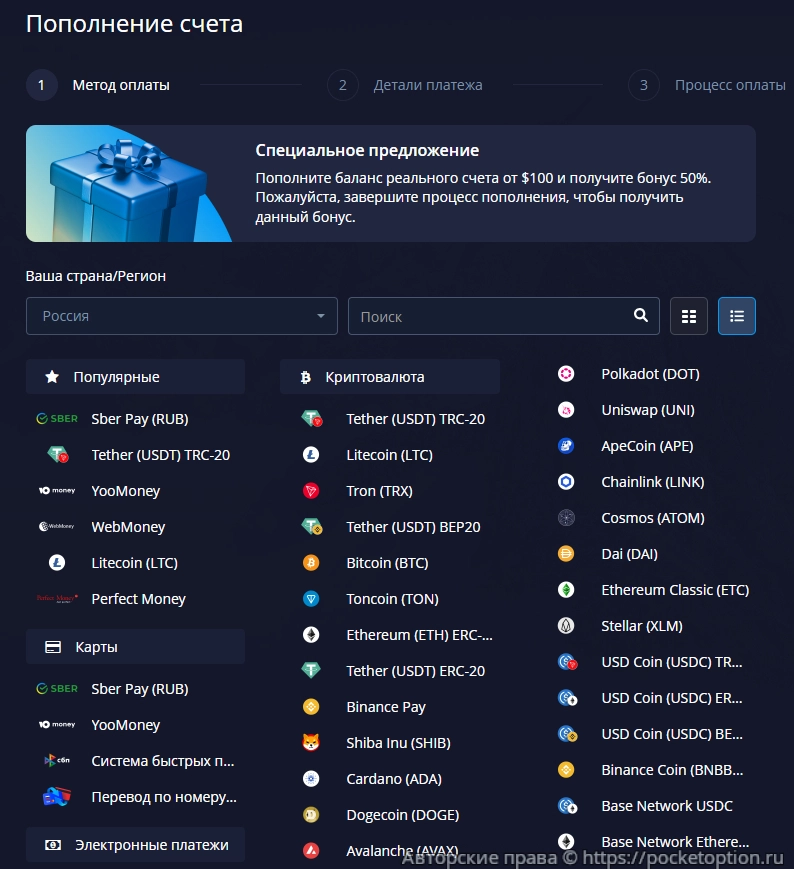
Task: Click the Dai (DAI) icon
Action: coord(566,554)
